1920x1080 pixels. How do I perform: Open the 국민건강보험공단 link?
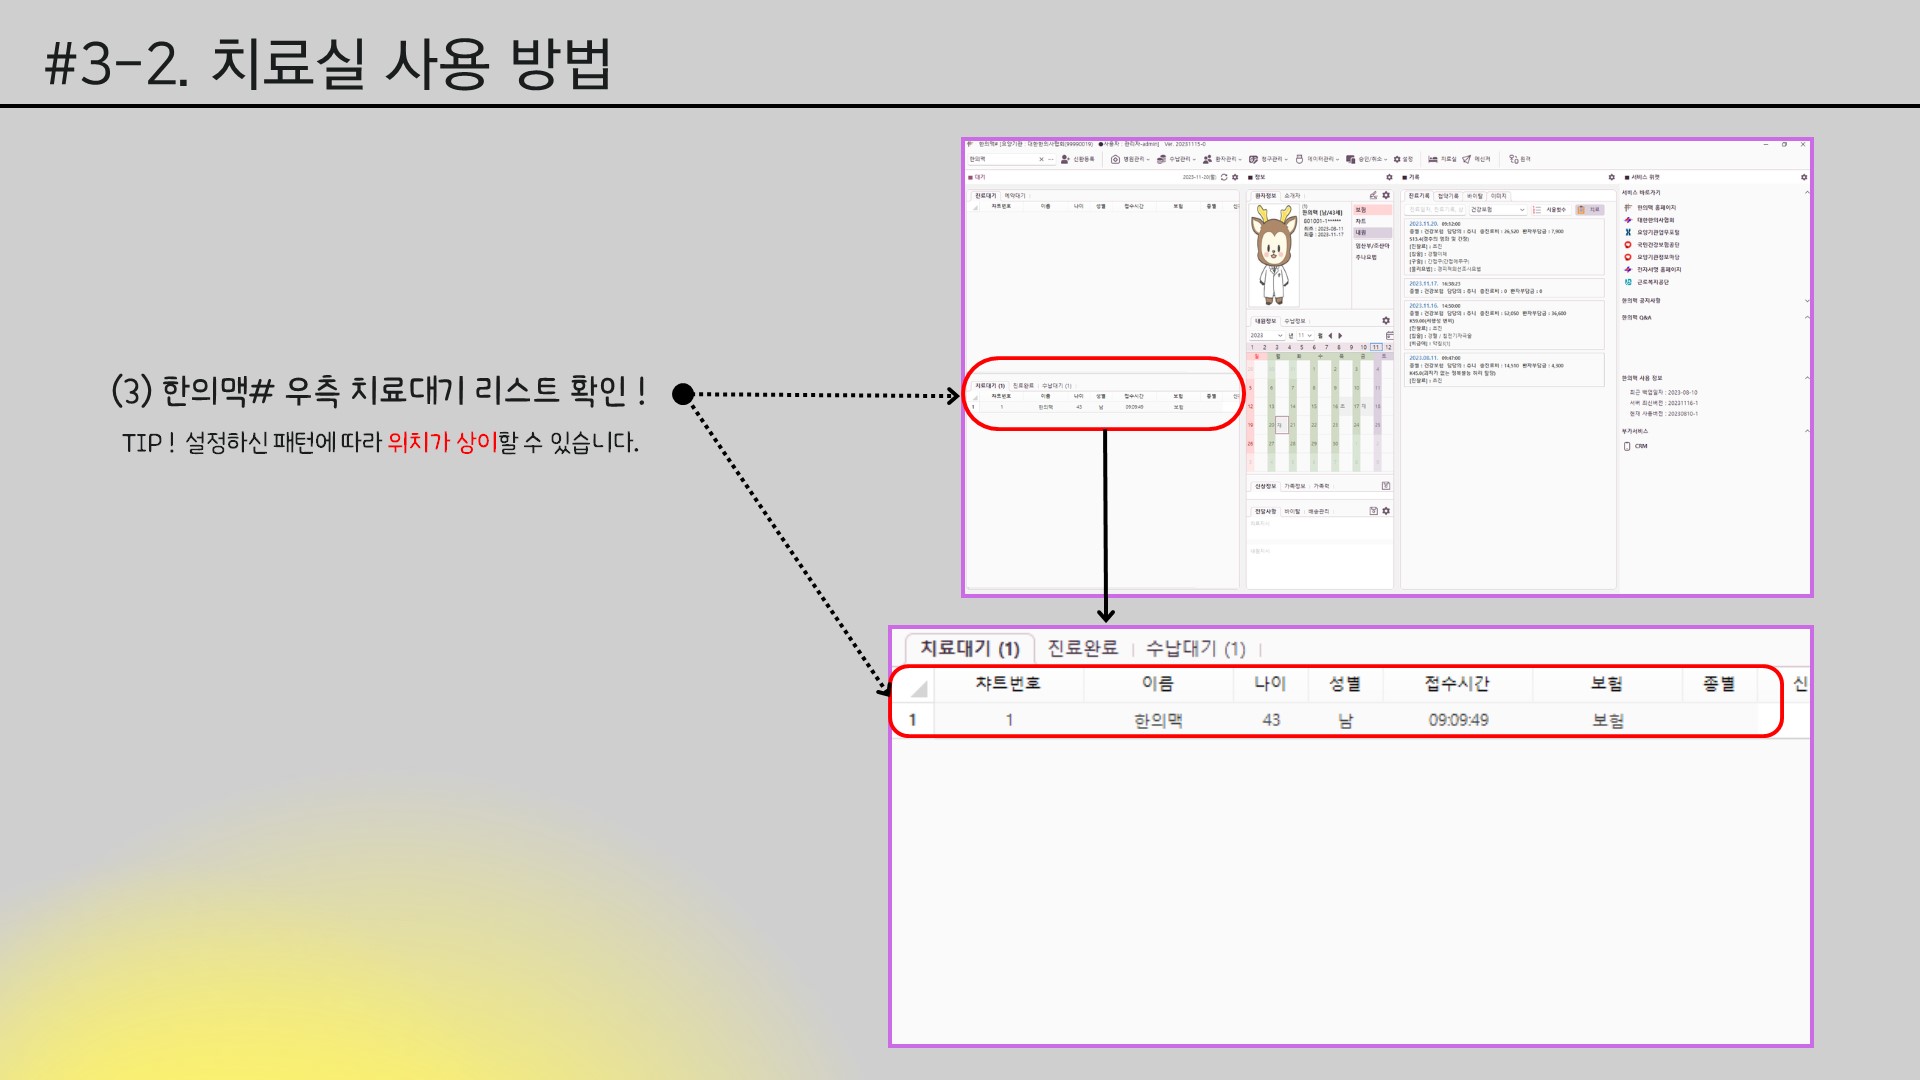pyautogui.click(x=1658, y=245)
